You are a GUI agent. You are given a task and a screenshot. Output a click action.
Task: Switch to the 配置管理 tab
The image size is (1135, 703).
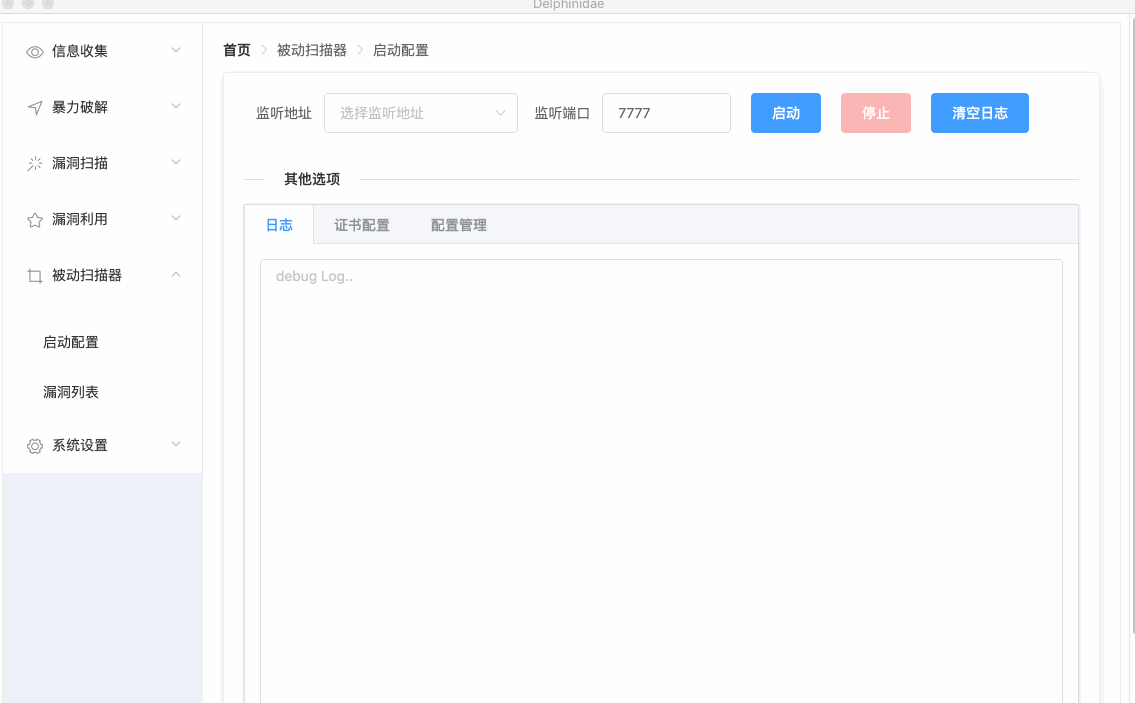[459, 225]
